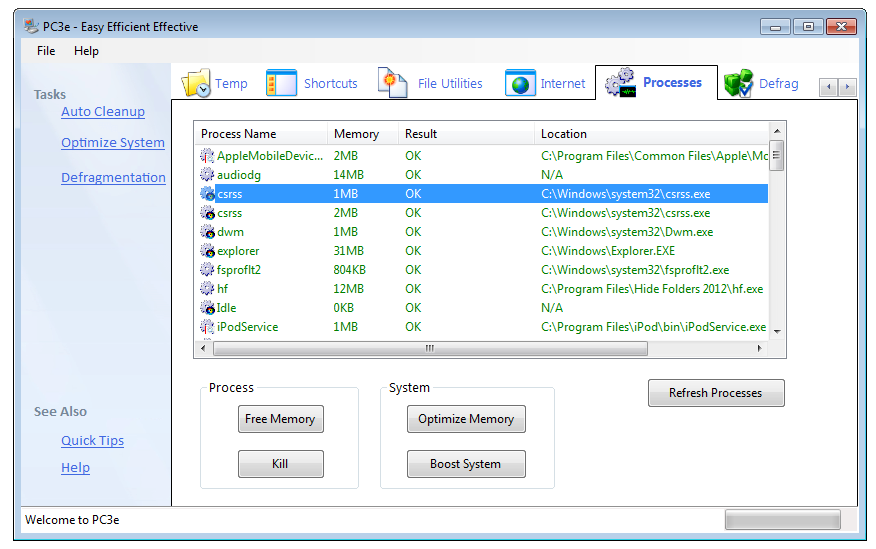This screenshot has height=549, width=876.
Task: Click the dwm process gear icon
Action: click(x=207, y=232)
